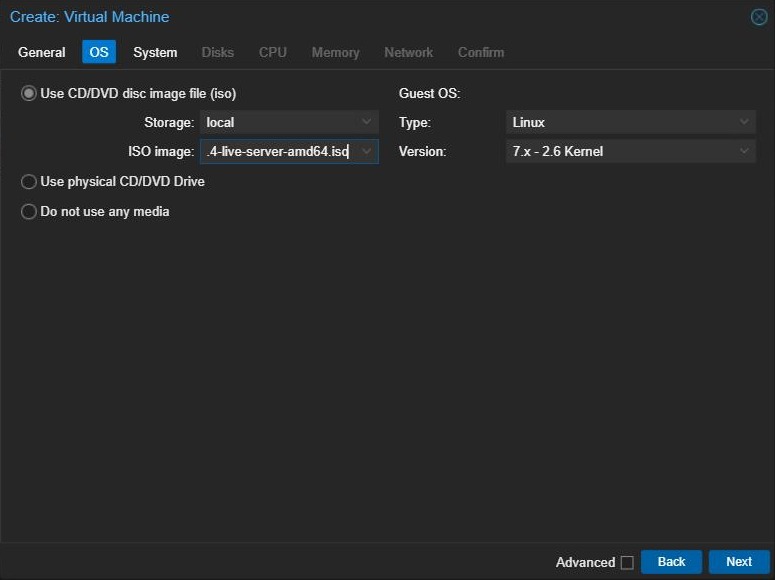The width and height of the screenshot is (775, 580).
Task: Click the Type: label
Action: tap(415, 122)
